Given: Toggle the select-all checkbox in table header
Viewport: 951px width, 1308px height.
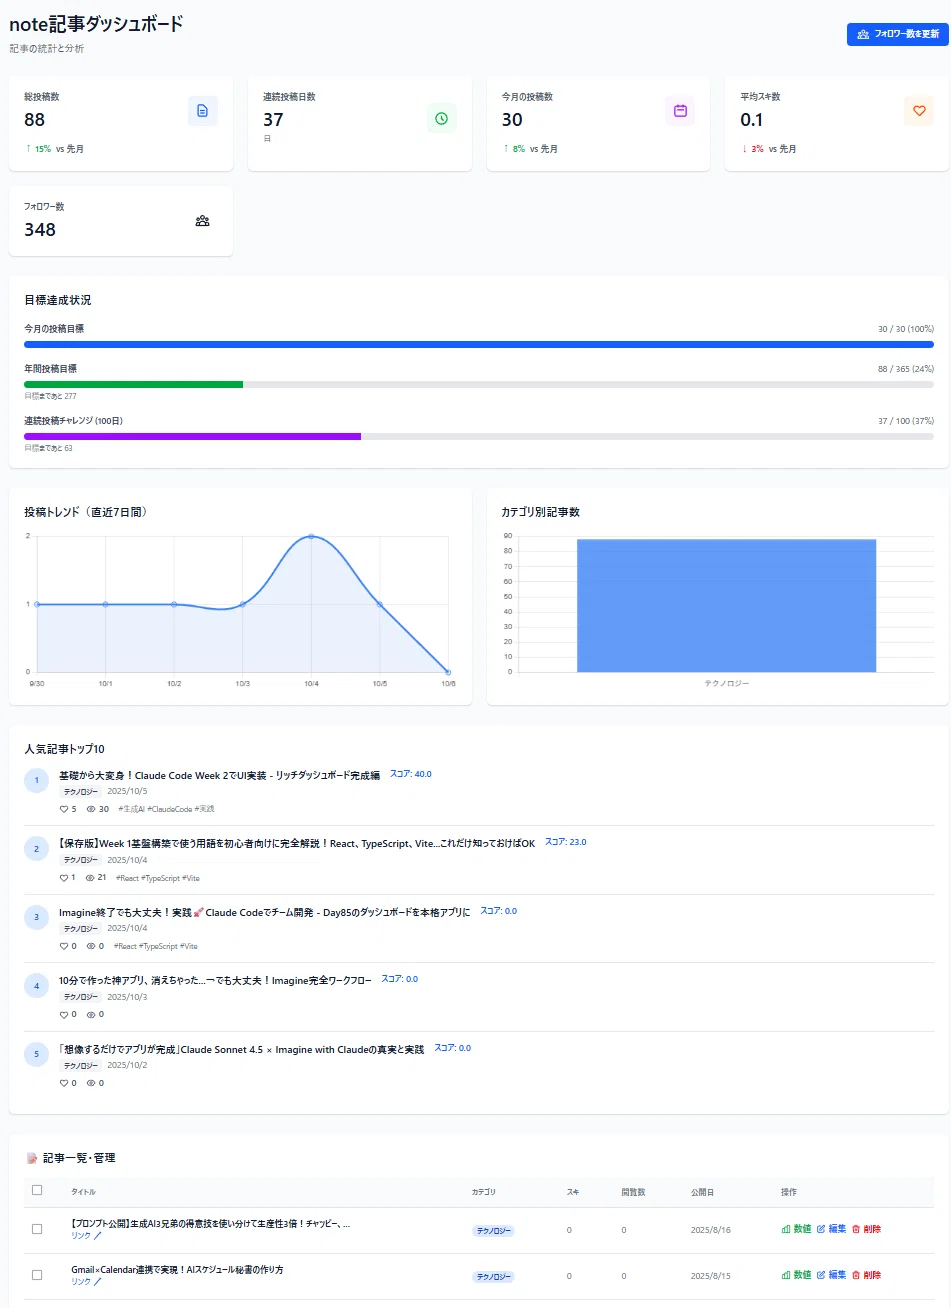Looking at the screenshot, I should click(37, 1190).
